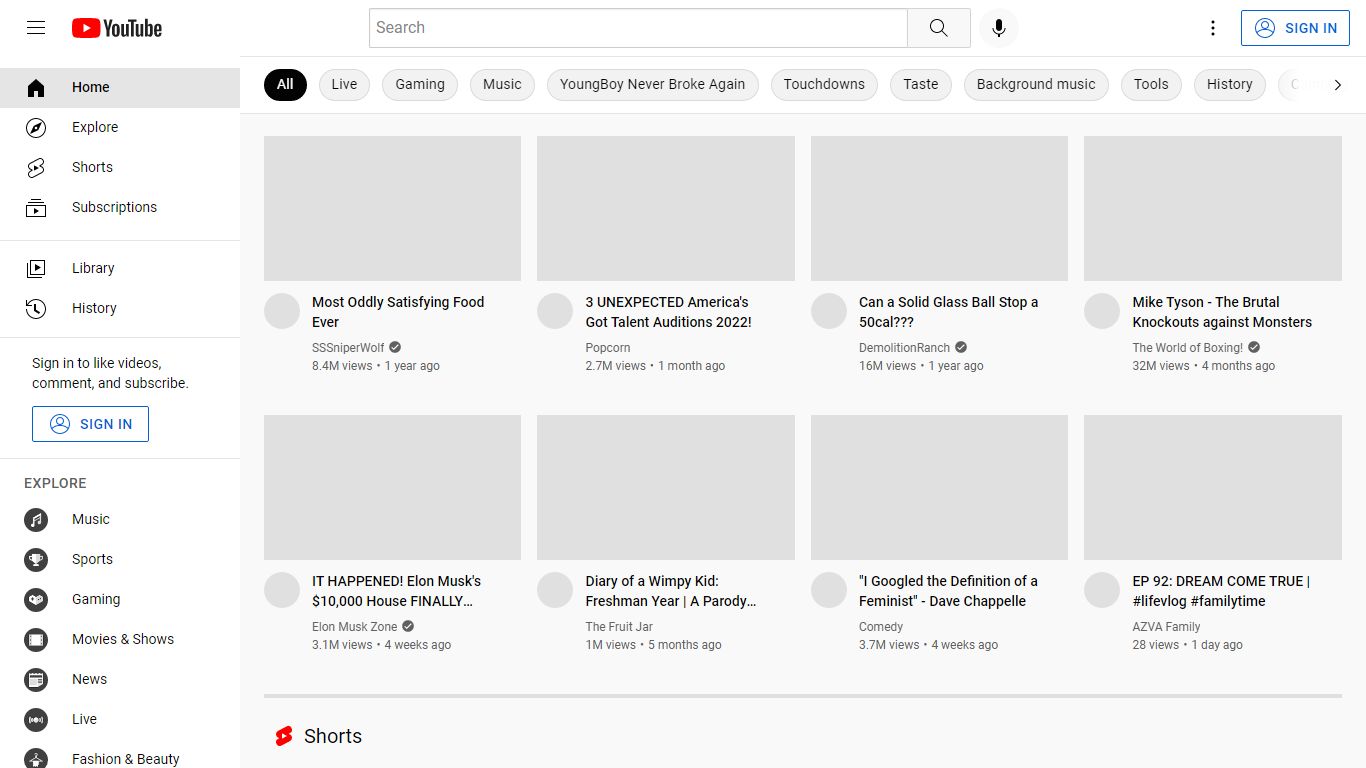Viewport: 1366px width, 768px height.
Task: Open Shorts in the sidebar
Action: (x=120, y=167)
